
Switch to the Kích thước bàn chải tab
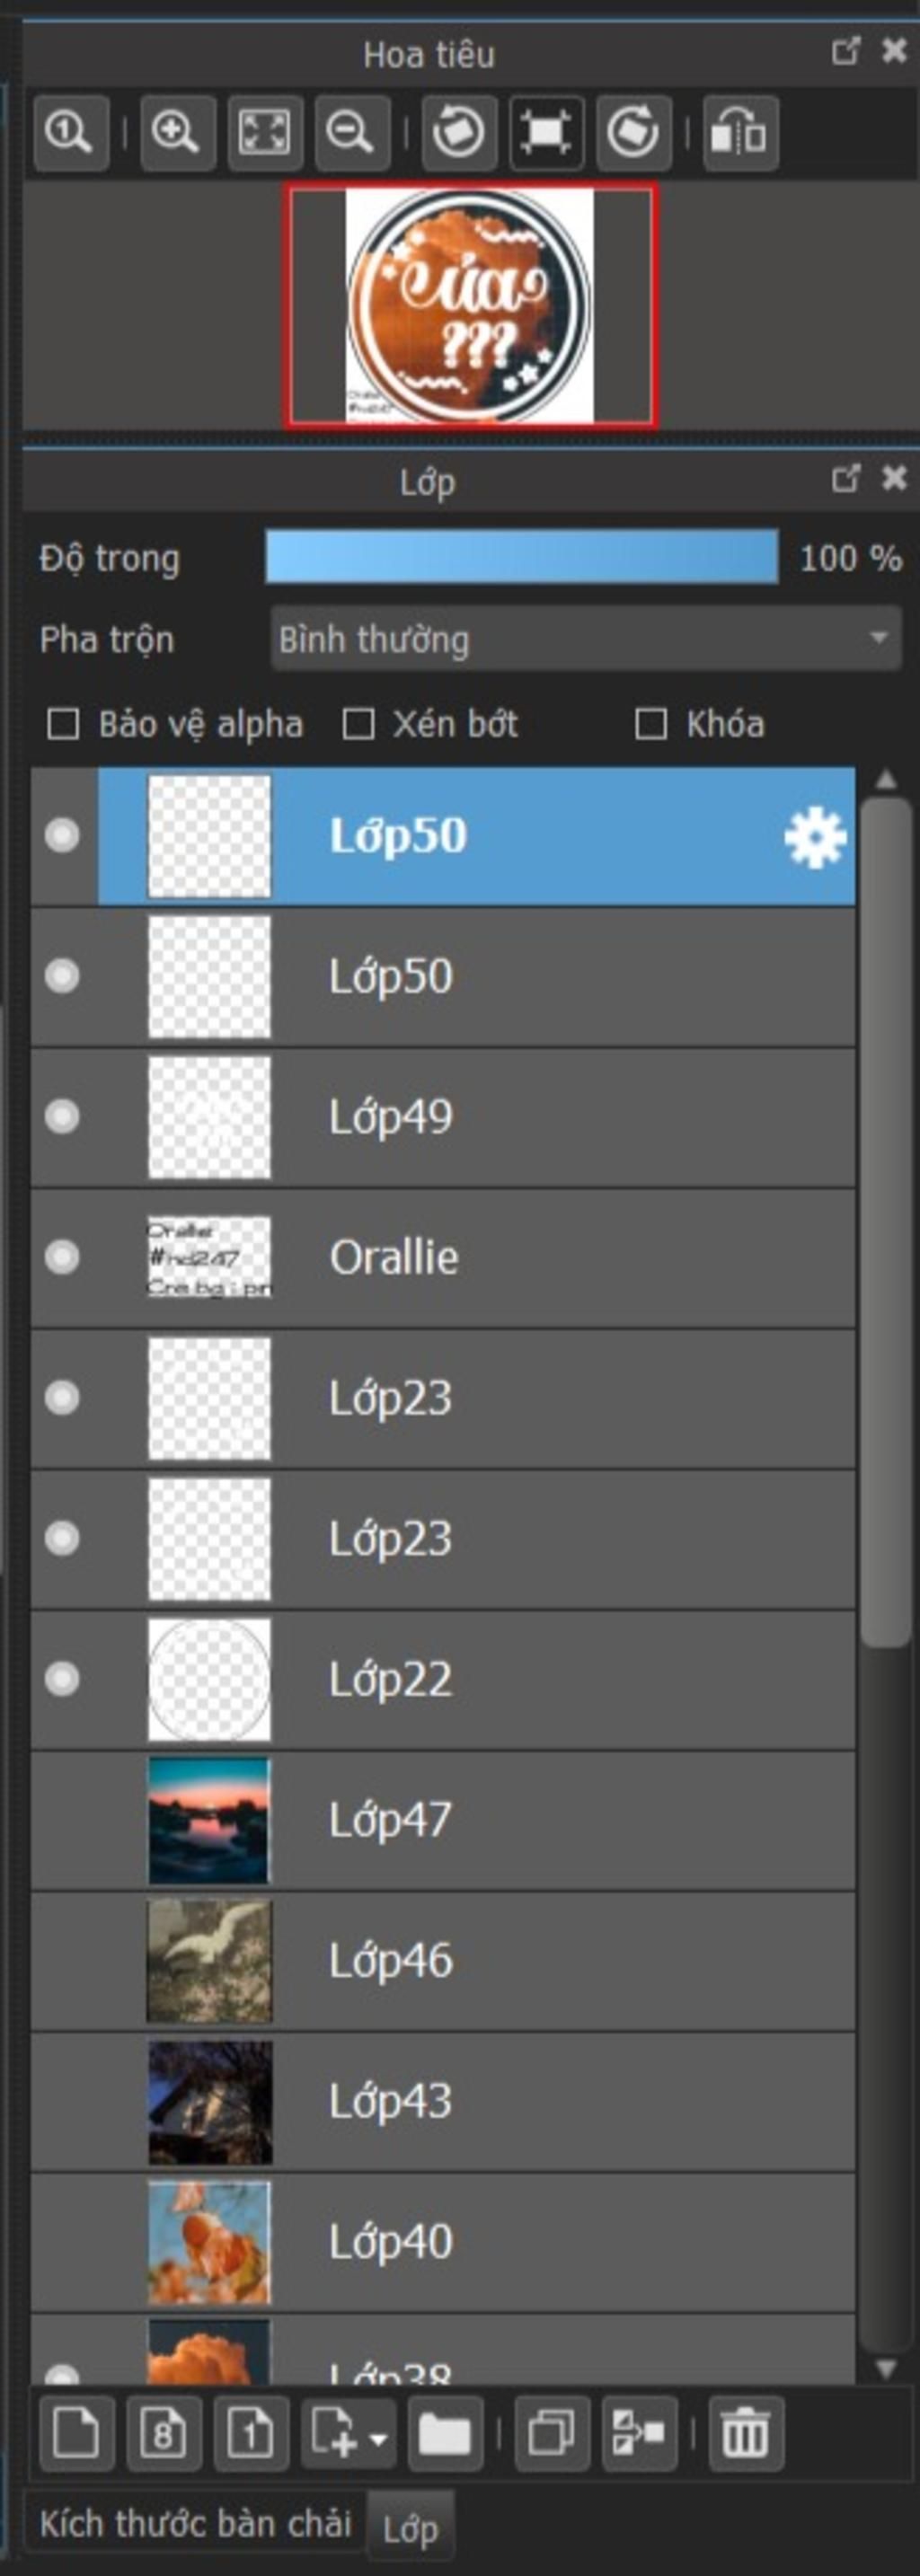[195, 2523]
